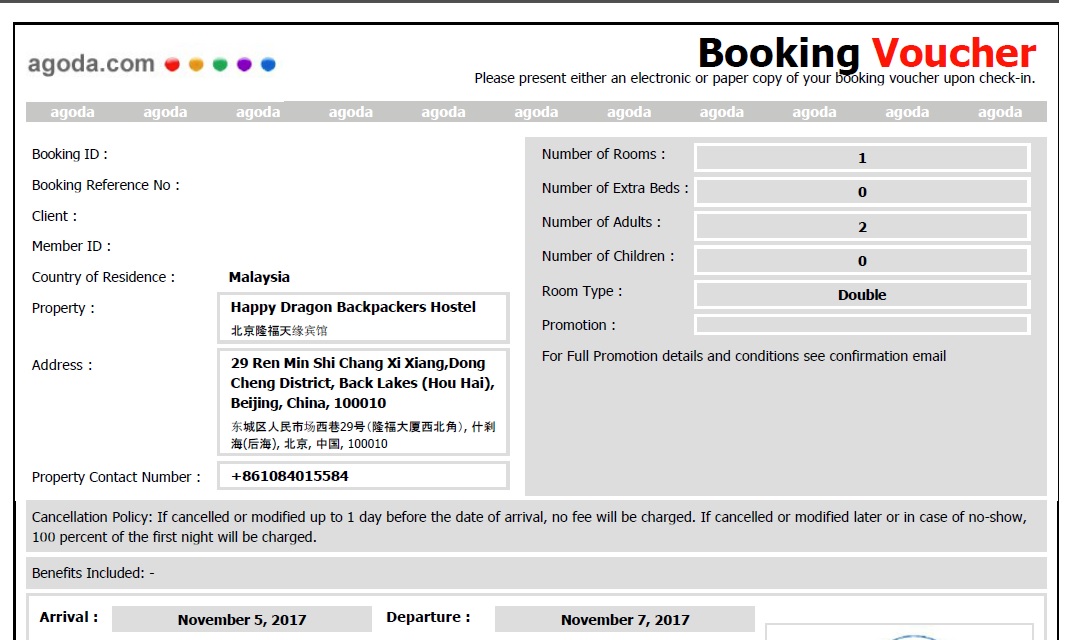Click the Departure label
Screen dimensions: 1074x640
click(x=428, y=617)
